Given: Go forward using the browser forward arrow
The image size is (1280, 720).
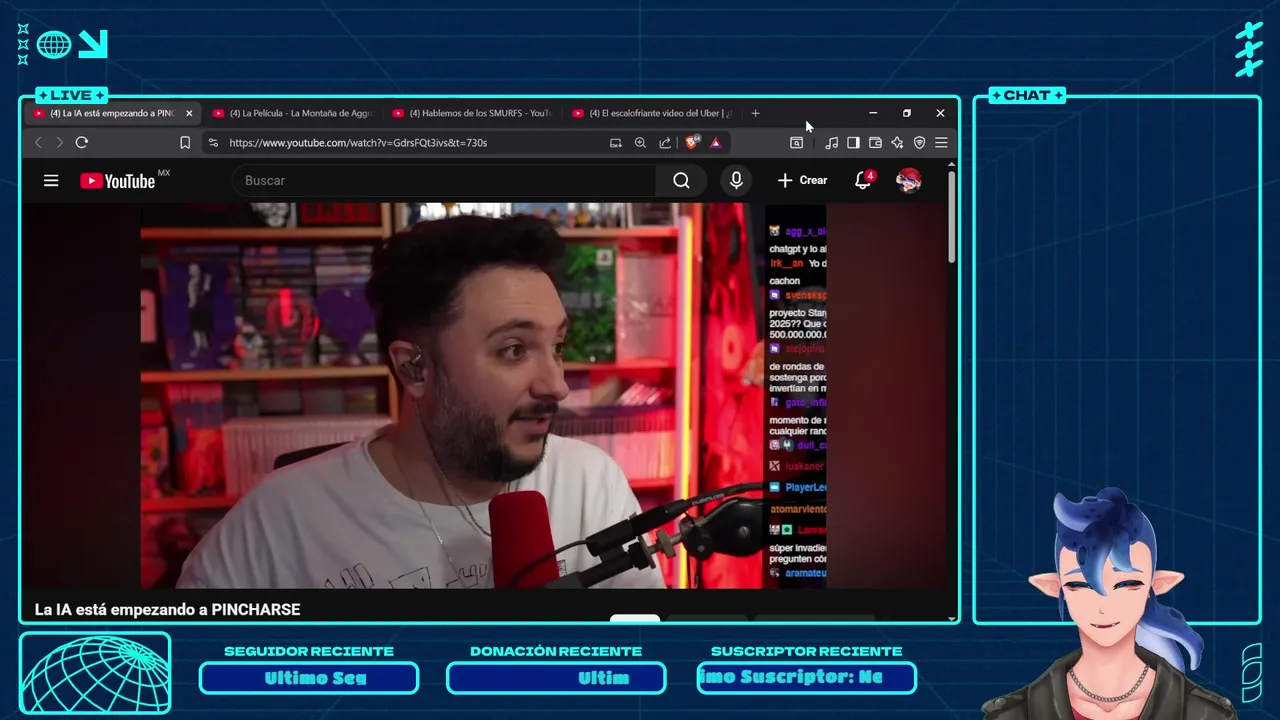Looking at the screenshot, I should [59, 143].
